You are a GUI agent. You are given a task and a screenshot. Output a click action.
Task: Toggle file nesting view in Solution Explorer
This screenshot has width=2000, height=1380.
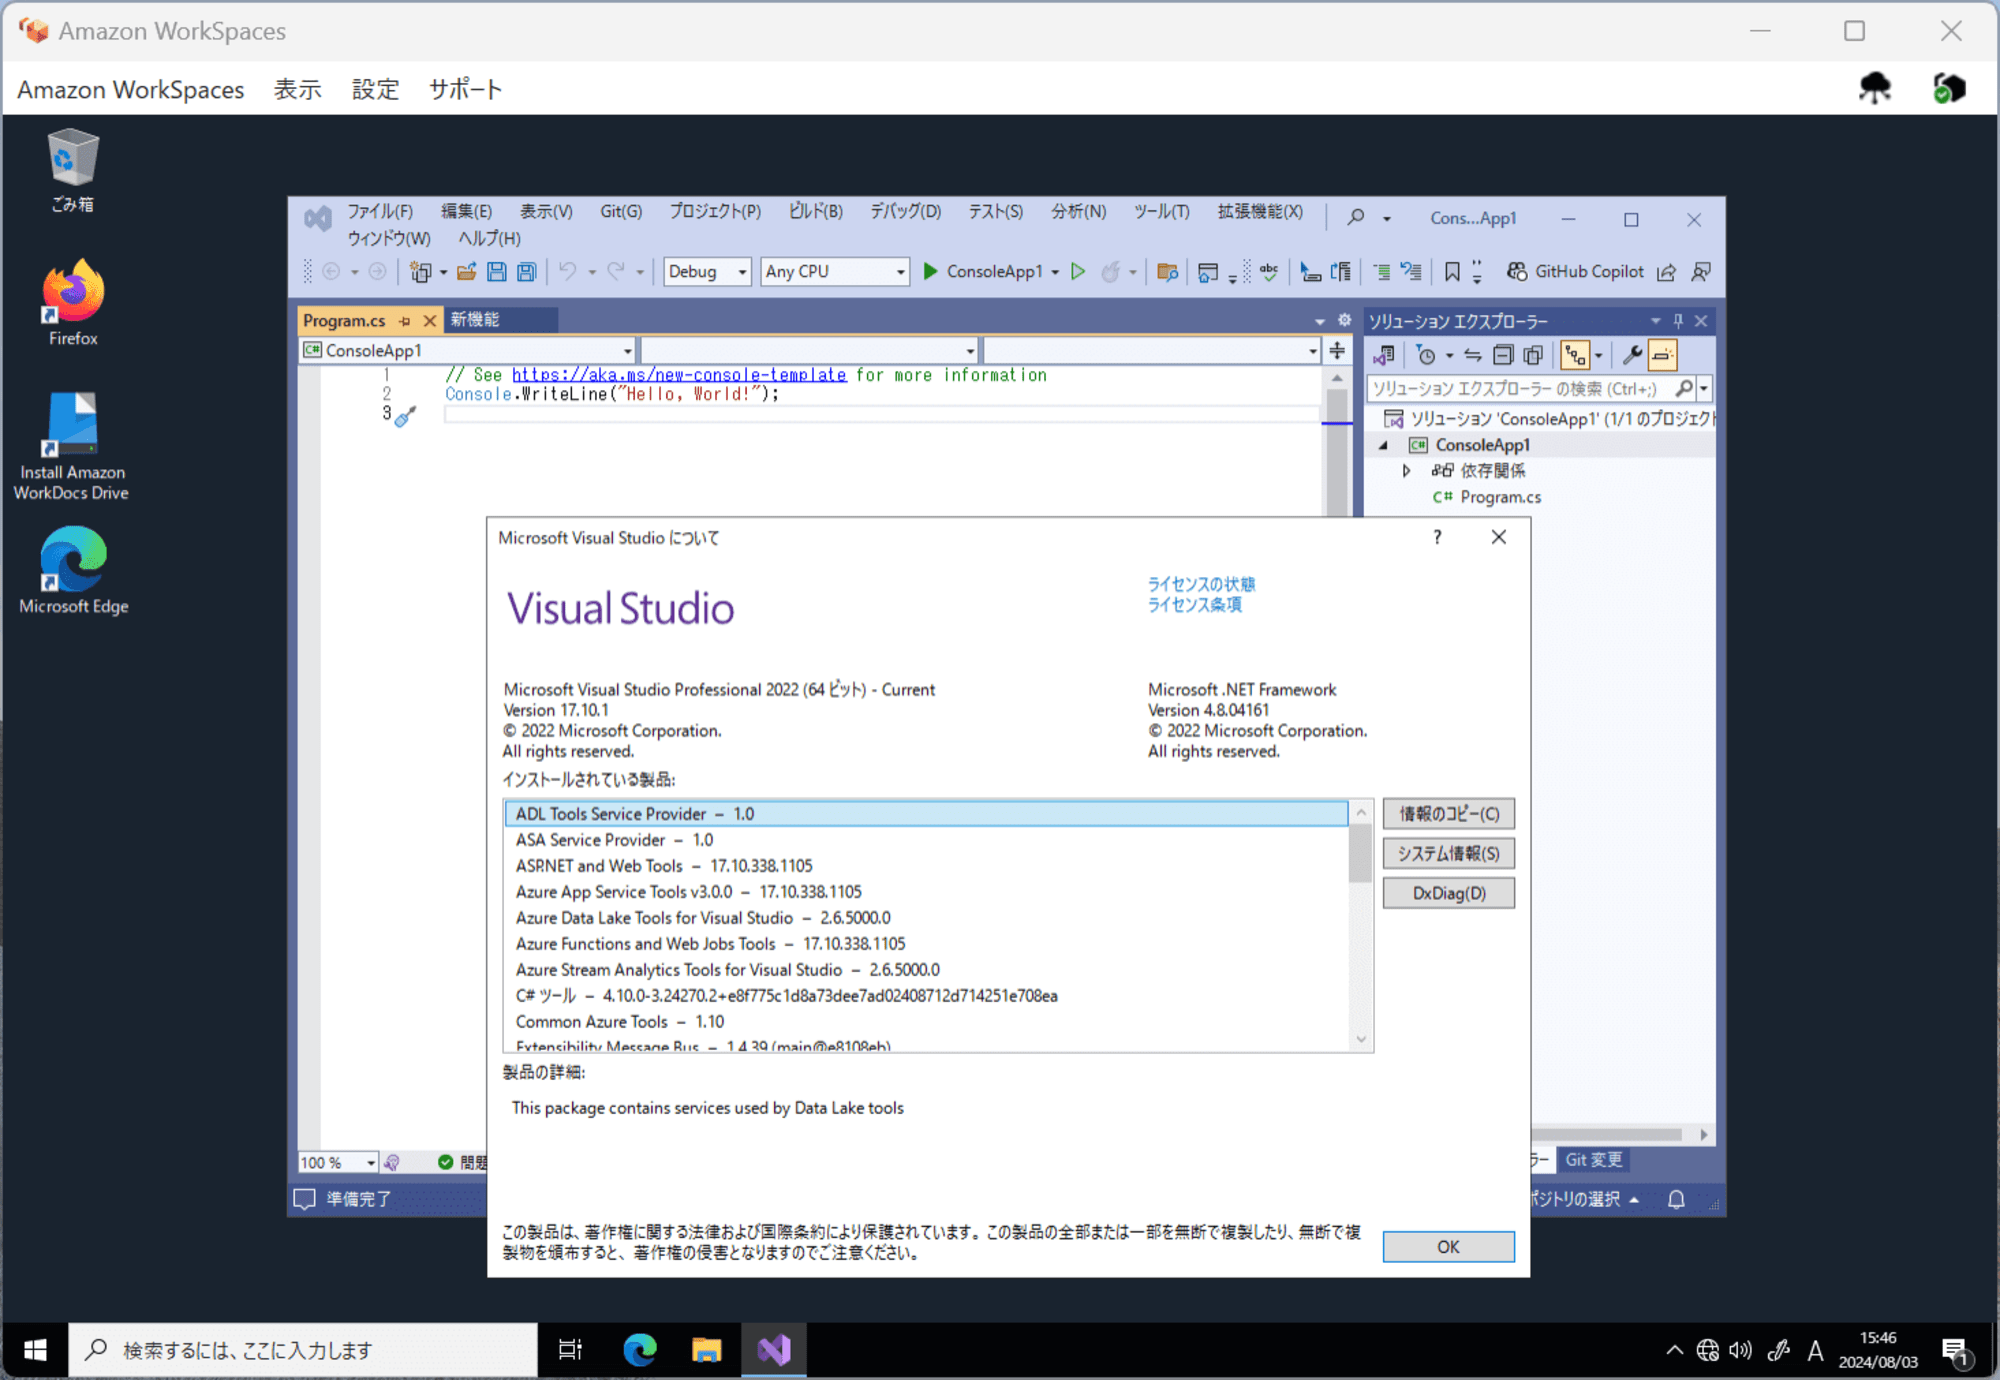[1575, 355]
